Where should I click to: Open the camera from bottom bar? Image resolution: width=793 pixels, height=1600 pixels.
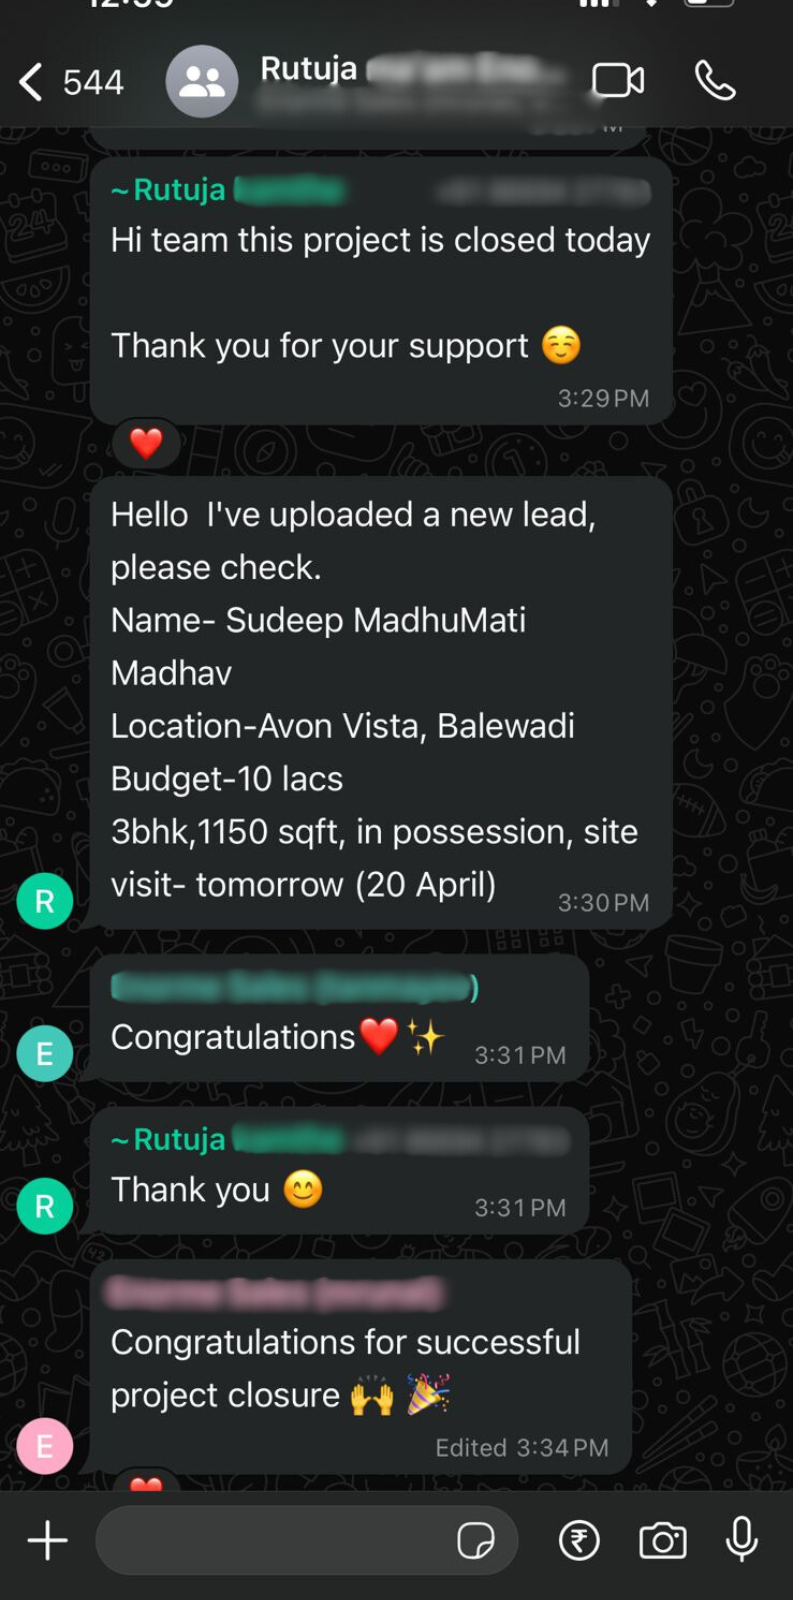coord(662,1540)
